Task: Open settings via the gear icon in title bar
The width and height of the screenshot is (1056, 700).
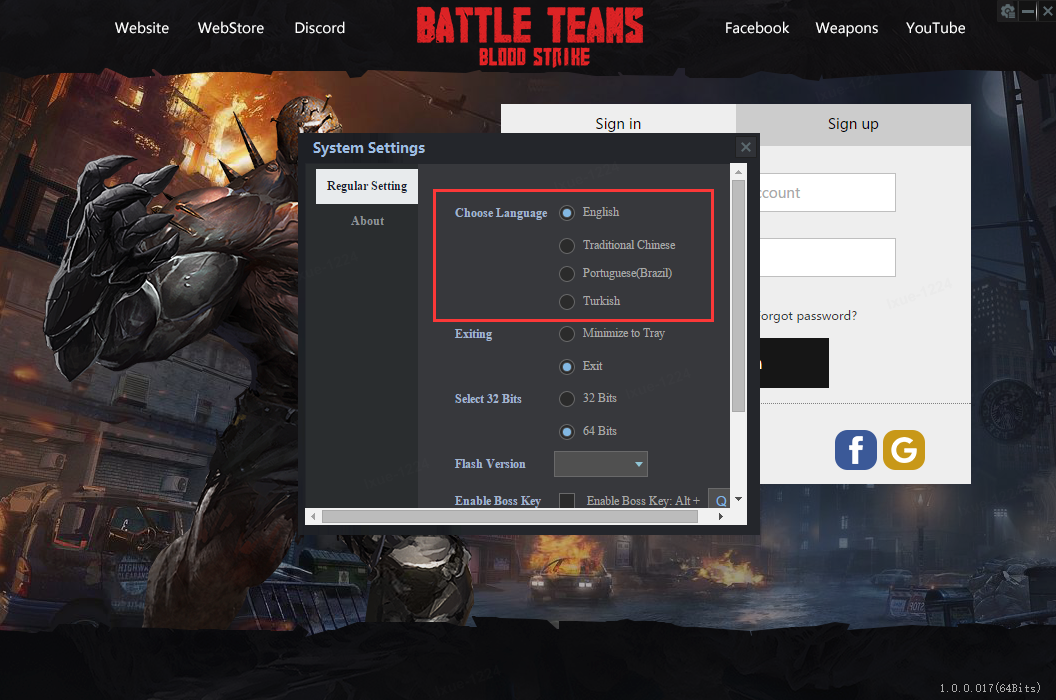Action: coord(1007,11)
